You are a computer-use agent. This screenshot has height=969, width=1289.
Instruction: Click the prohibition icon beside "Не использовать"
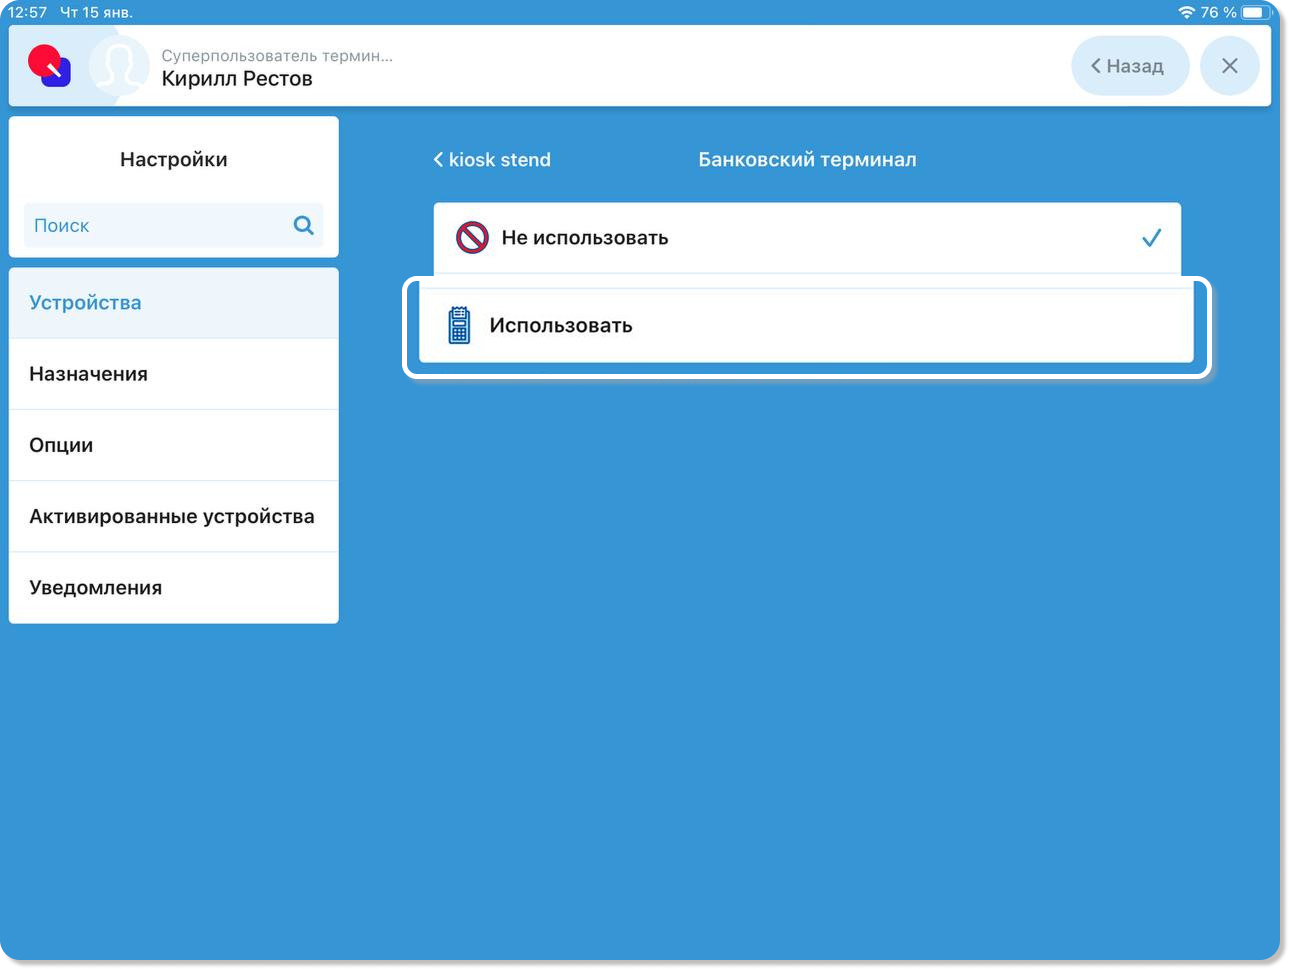point(472,238)
